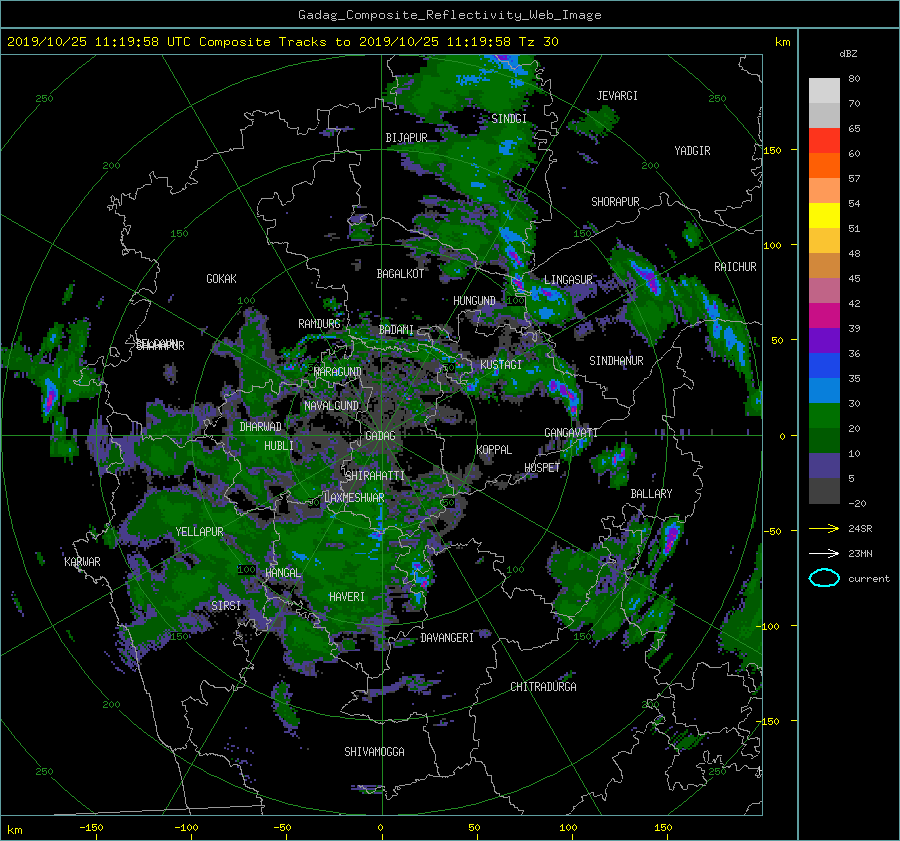The image size is (900, 841).
Task: Click the SINDGI city label
Action: tap(509, 118)
